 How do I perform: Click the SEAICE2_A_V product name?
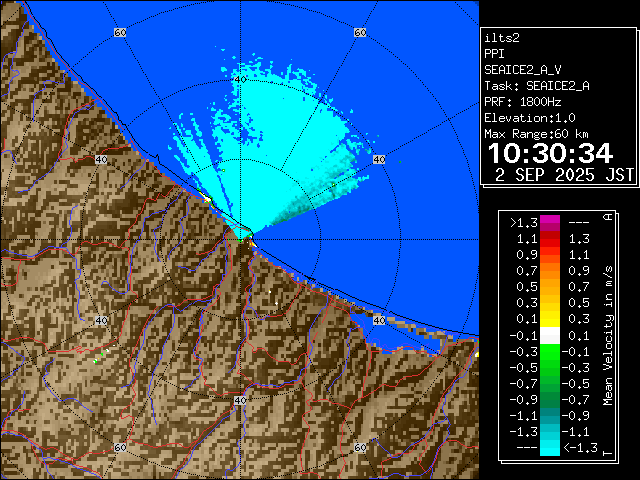522,70
